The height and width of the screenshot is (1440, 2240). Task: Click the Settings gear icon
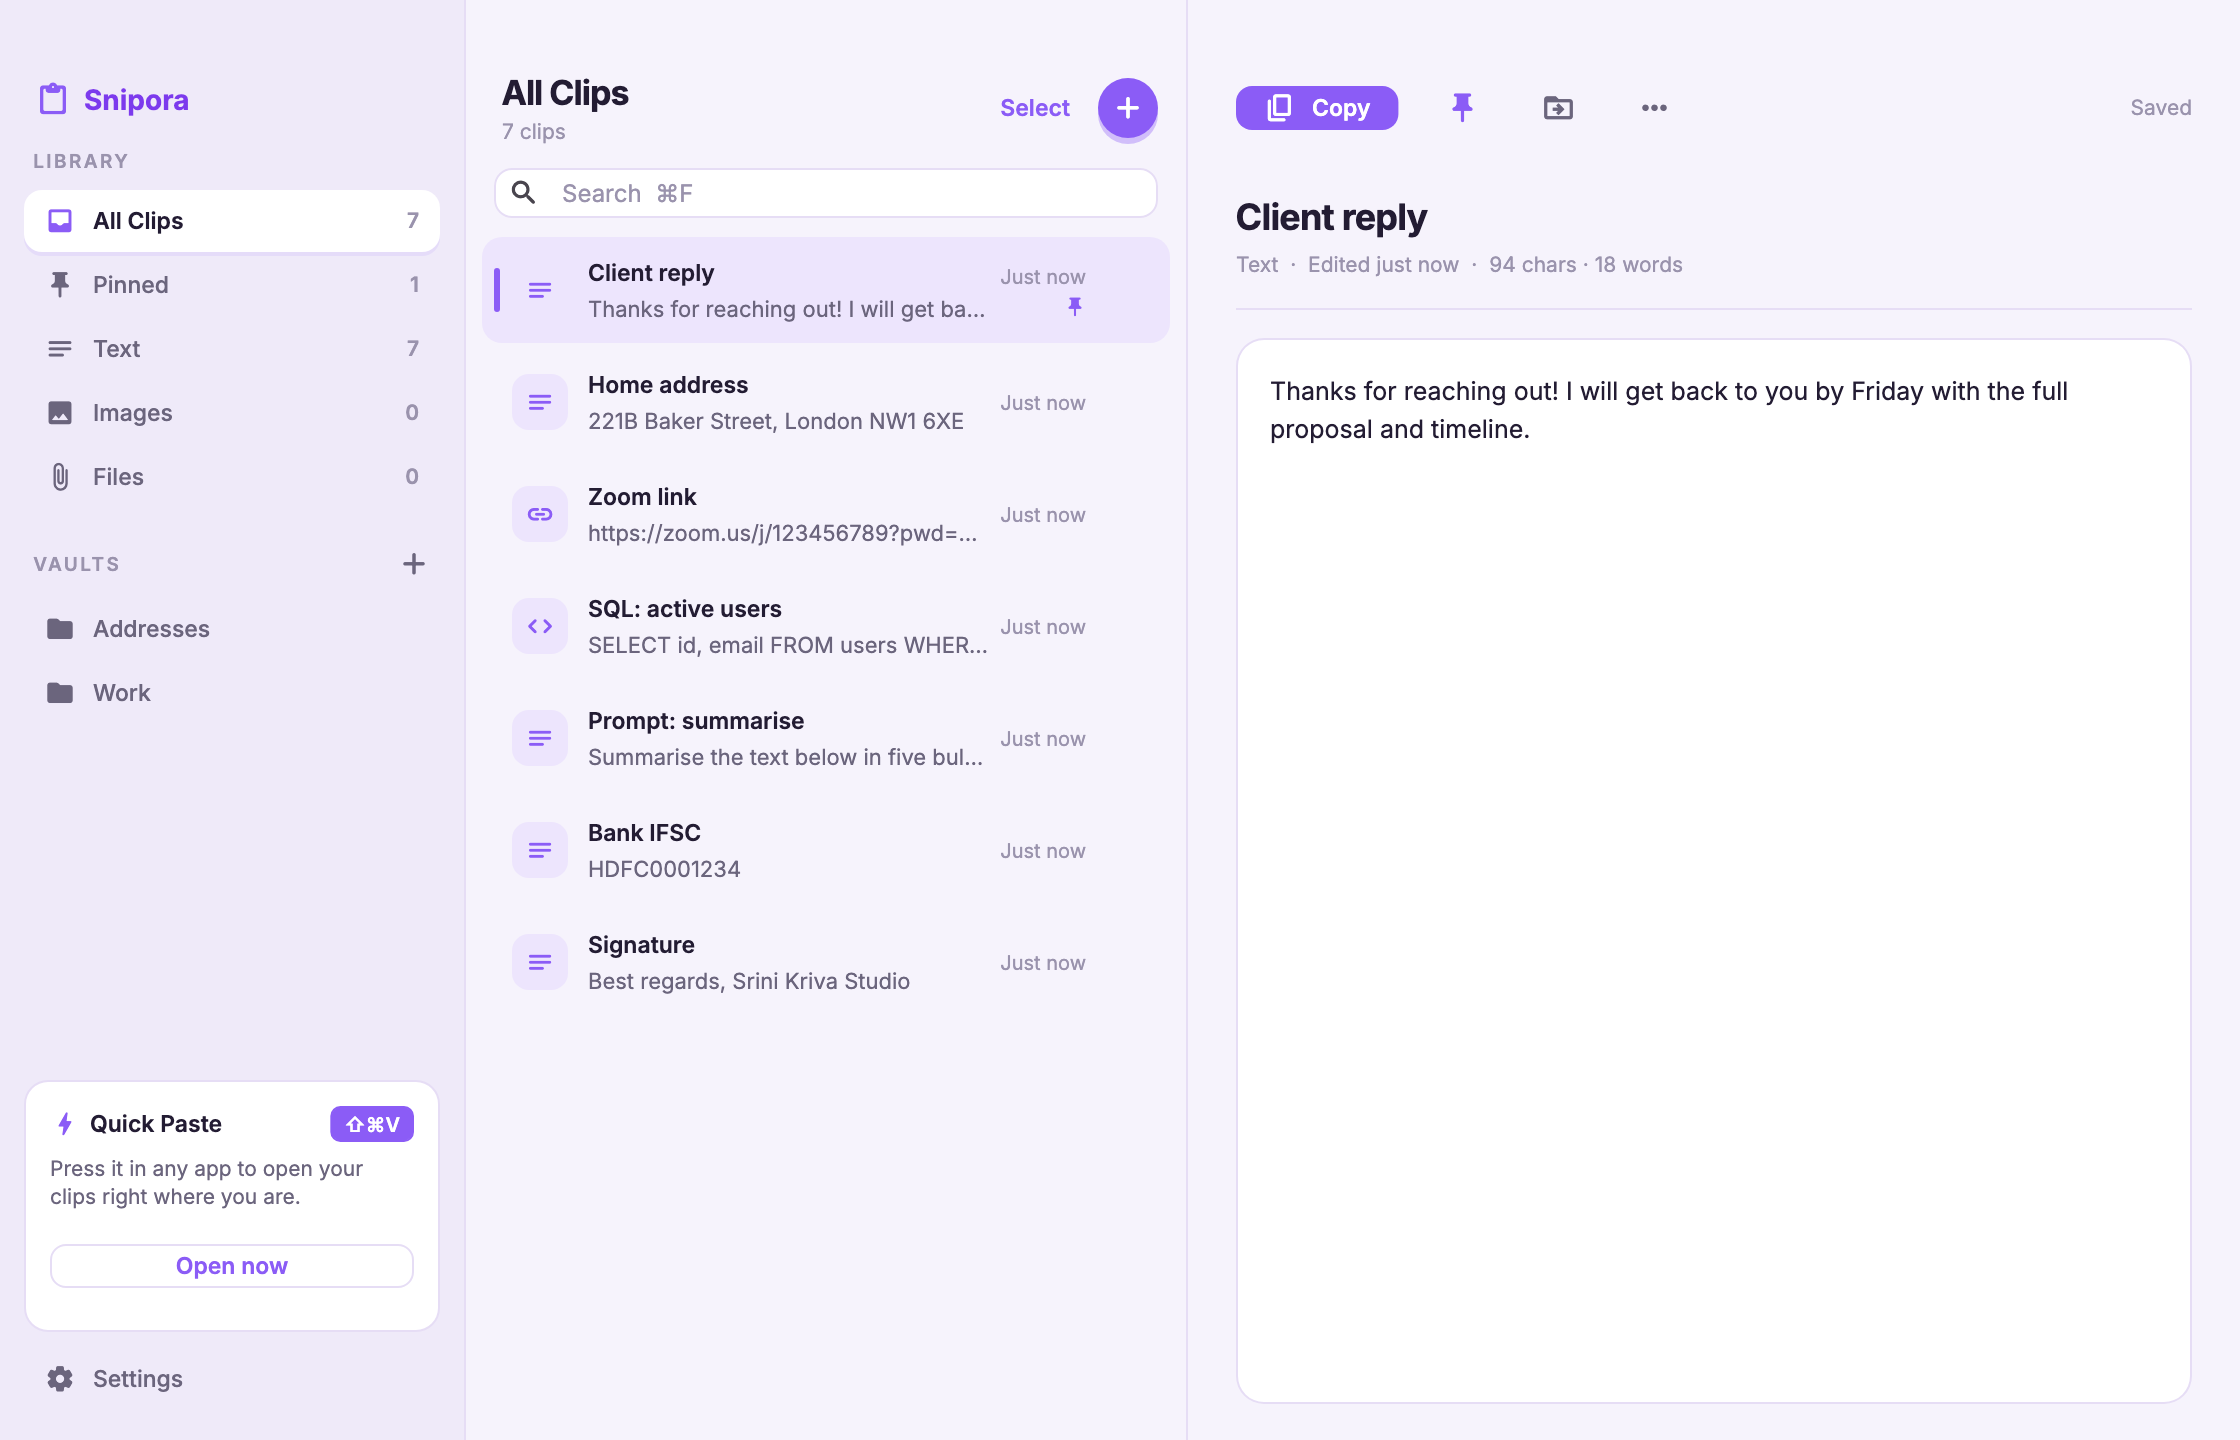pyautogui.click(x=60, y=1379)
